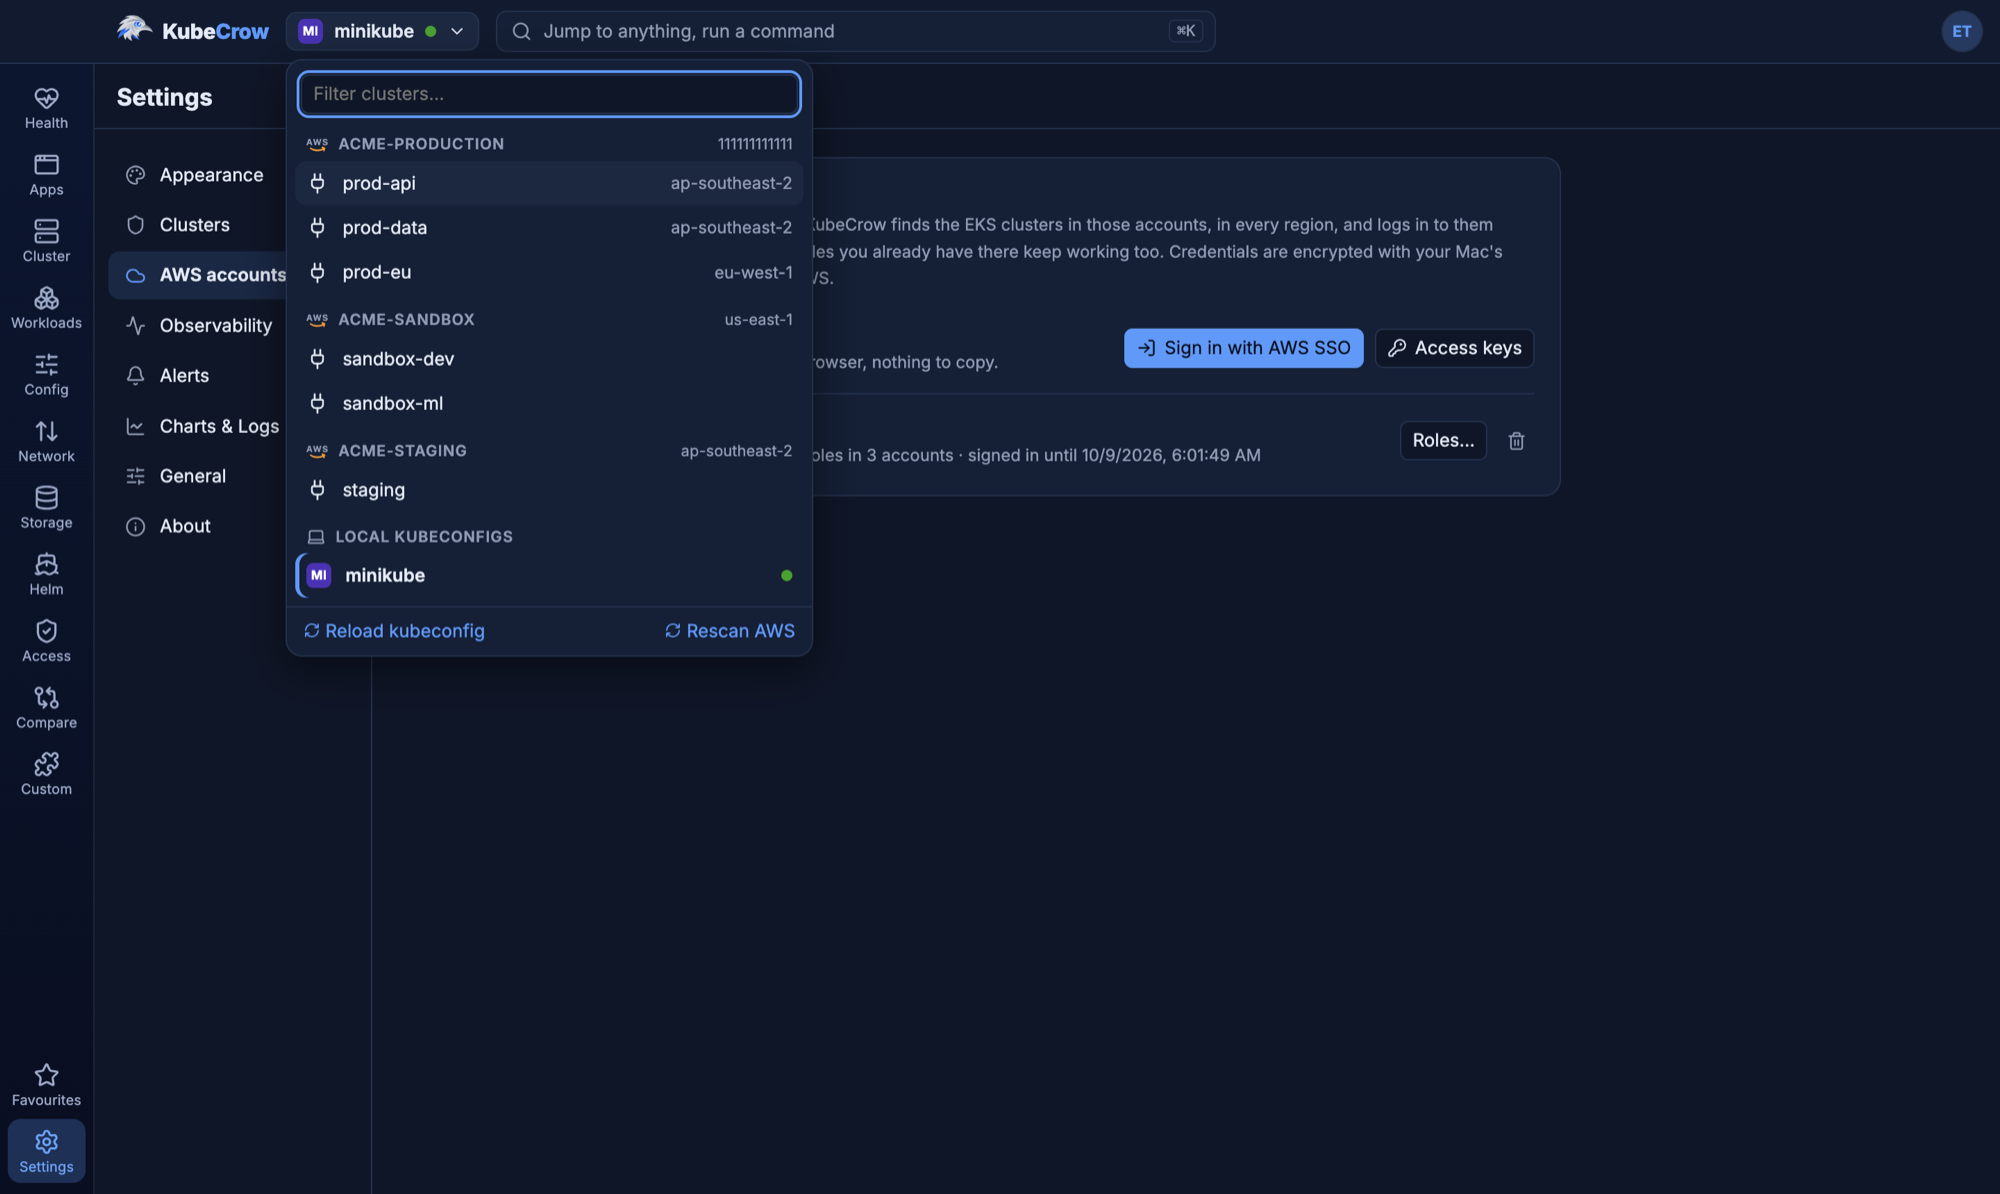
Task: Collapse the minikube cluster switcher dropdown
Action: [x=382, y=31]
